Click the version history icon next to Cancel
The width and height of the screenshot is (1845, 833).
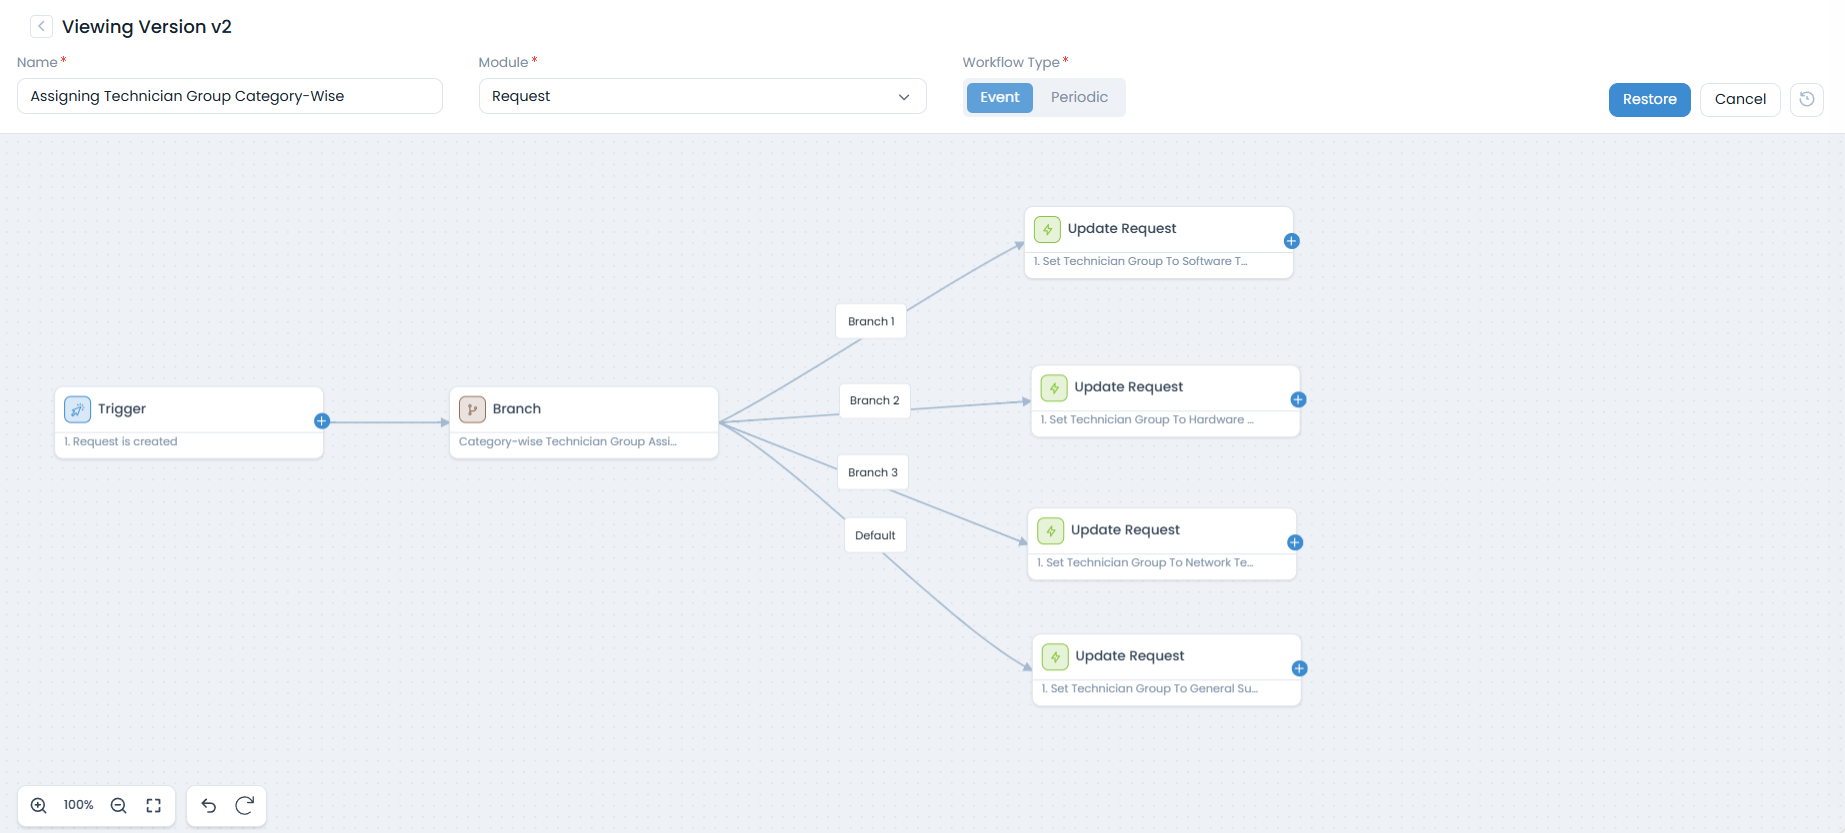coord(1806,99)
